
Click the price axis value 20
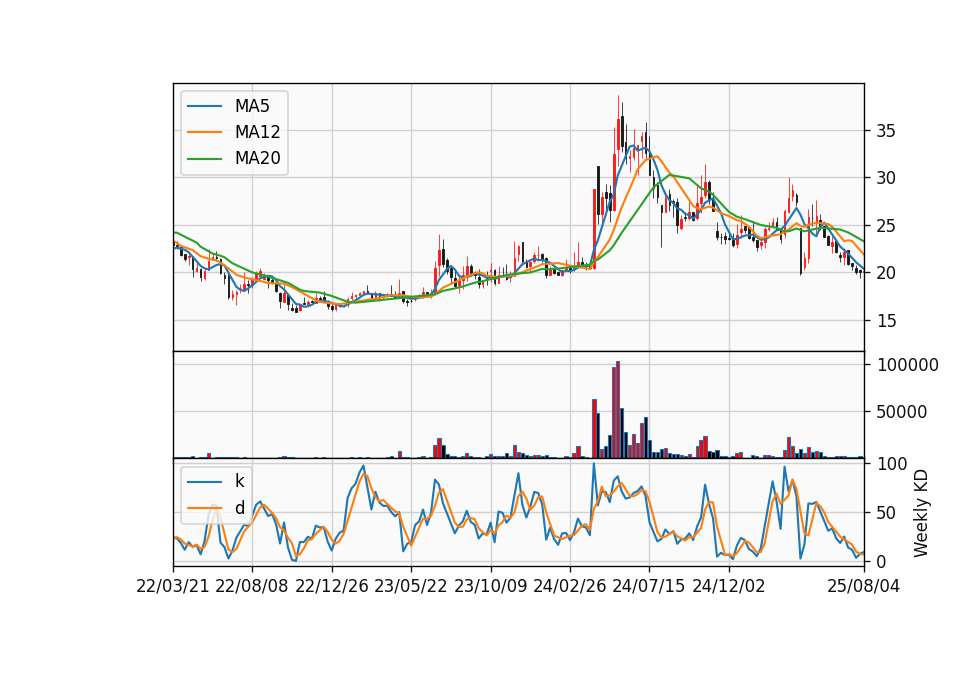click(886, 273)
